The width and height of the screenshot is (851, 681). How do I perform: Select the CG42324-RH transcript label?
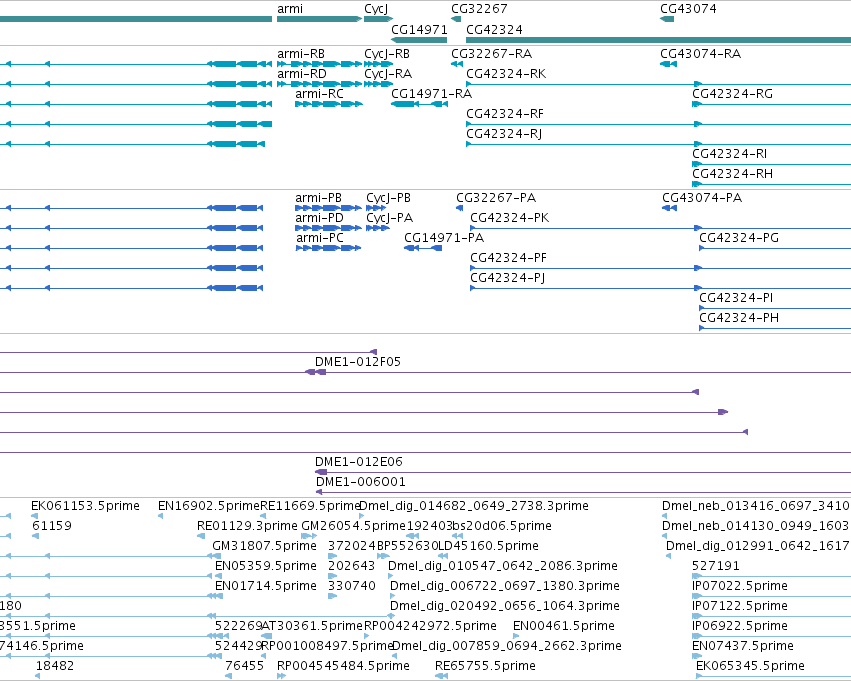pyautogui.click(x=732, y=174)
